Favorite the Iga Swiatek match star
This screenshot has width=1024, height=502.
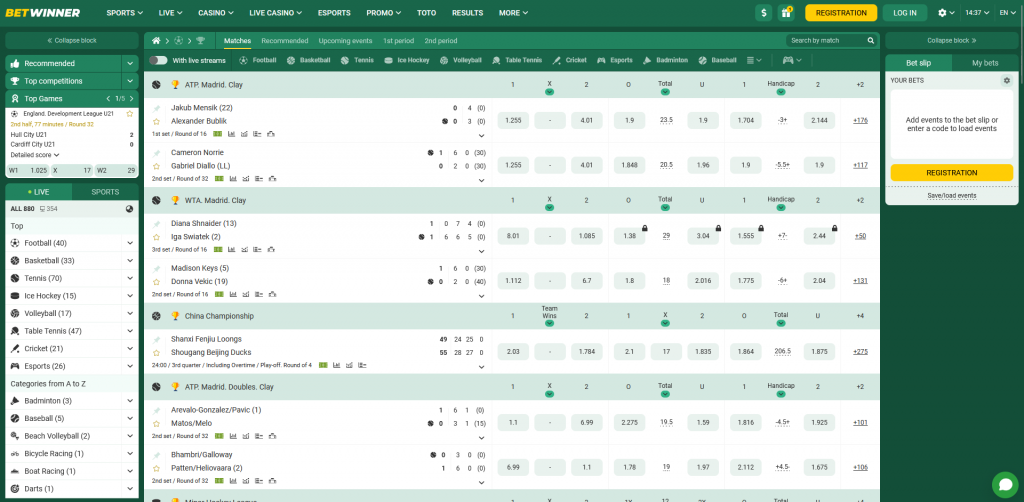click(156, 237)
